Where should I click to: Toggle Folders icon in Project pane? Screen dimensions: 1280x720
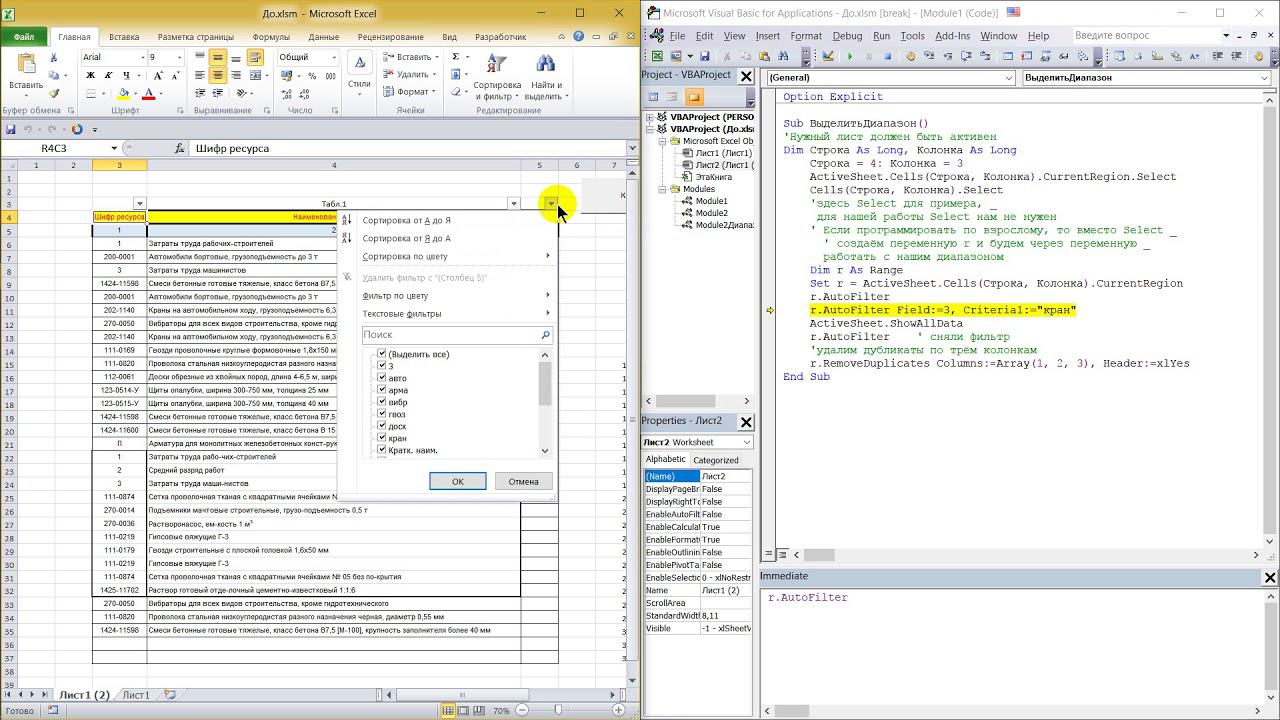pos(694,97)
